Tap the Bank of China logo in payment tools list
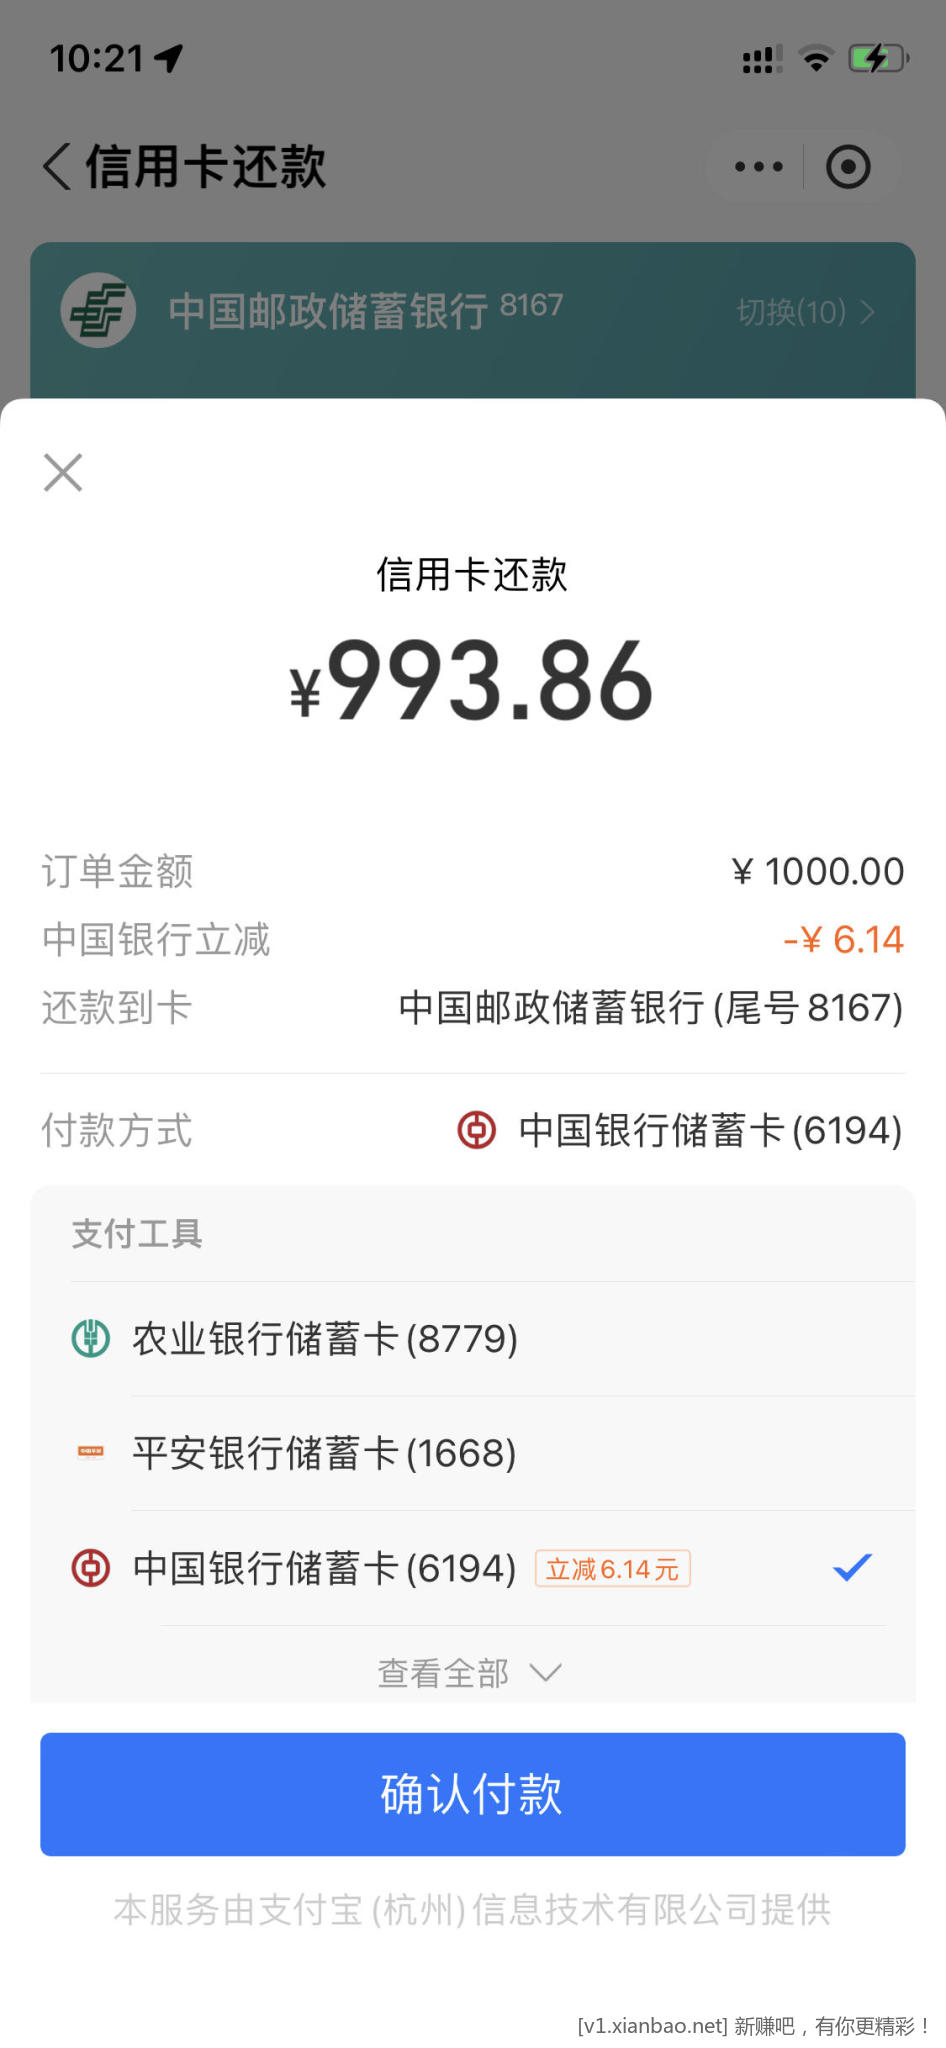This screenshot has height=2048, width=946. point(91,1567)
